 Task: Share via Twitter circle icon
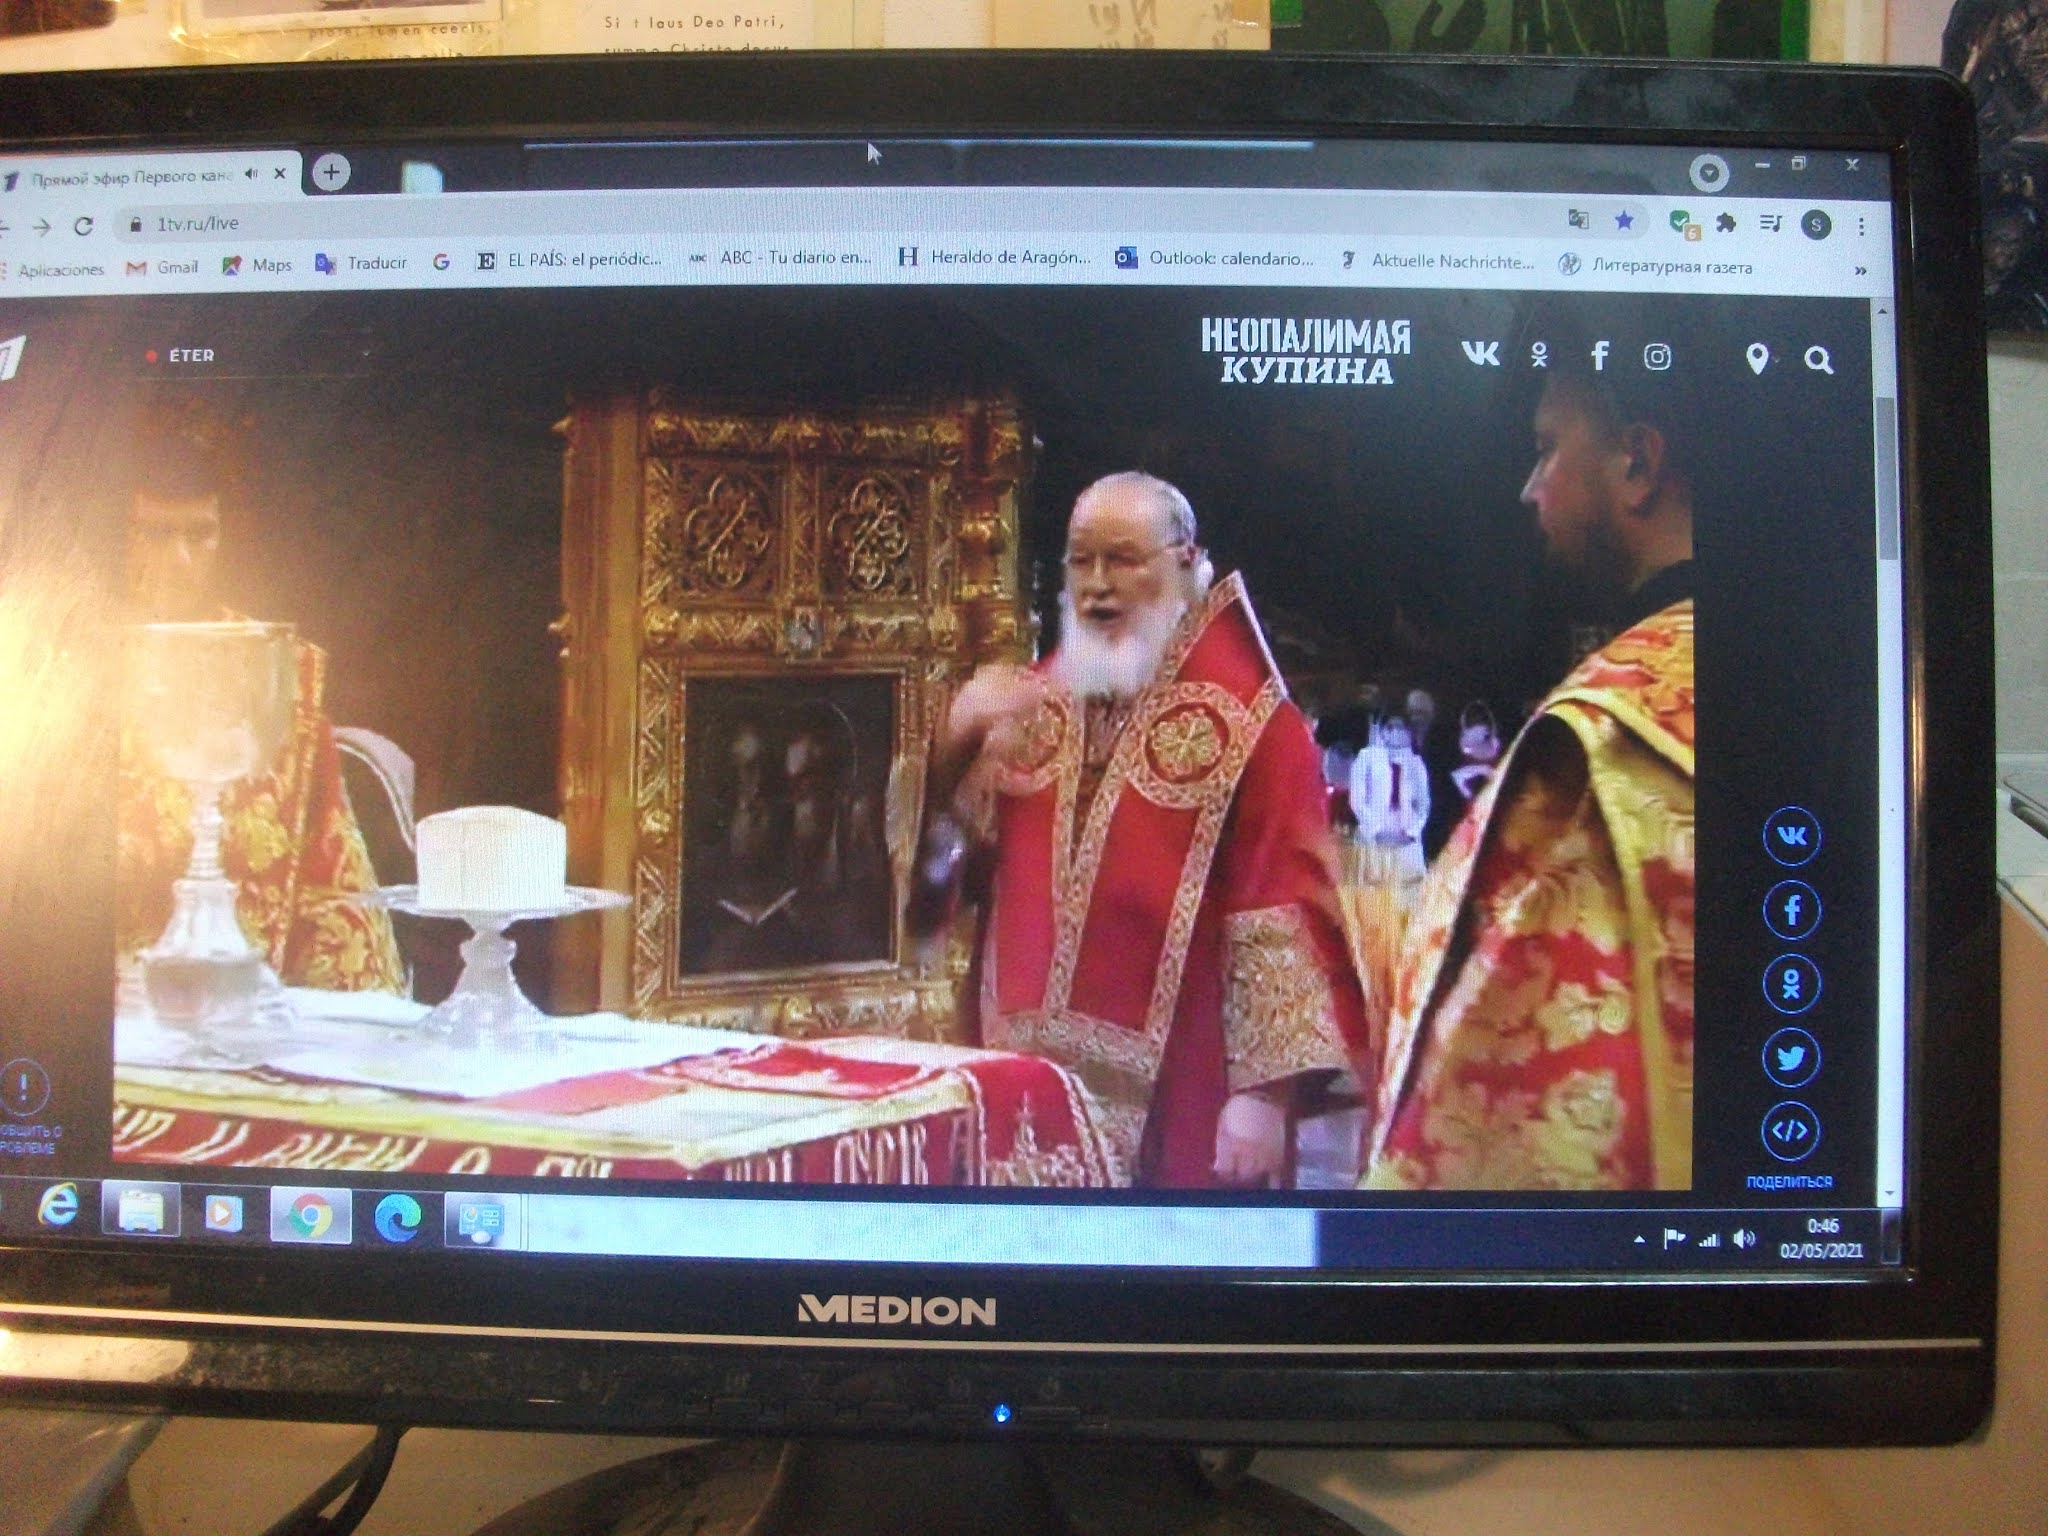click(1790, 1058)
